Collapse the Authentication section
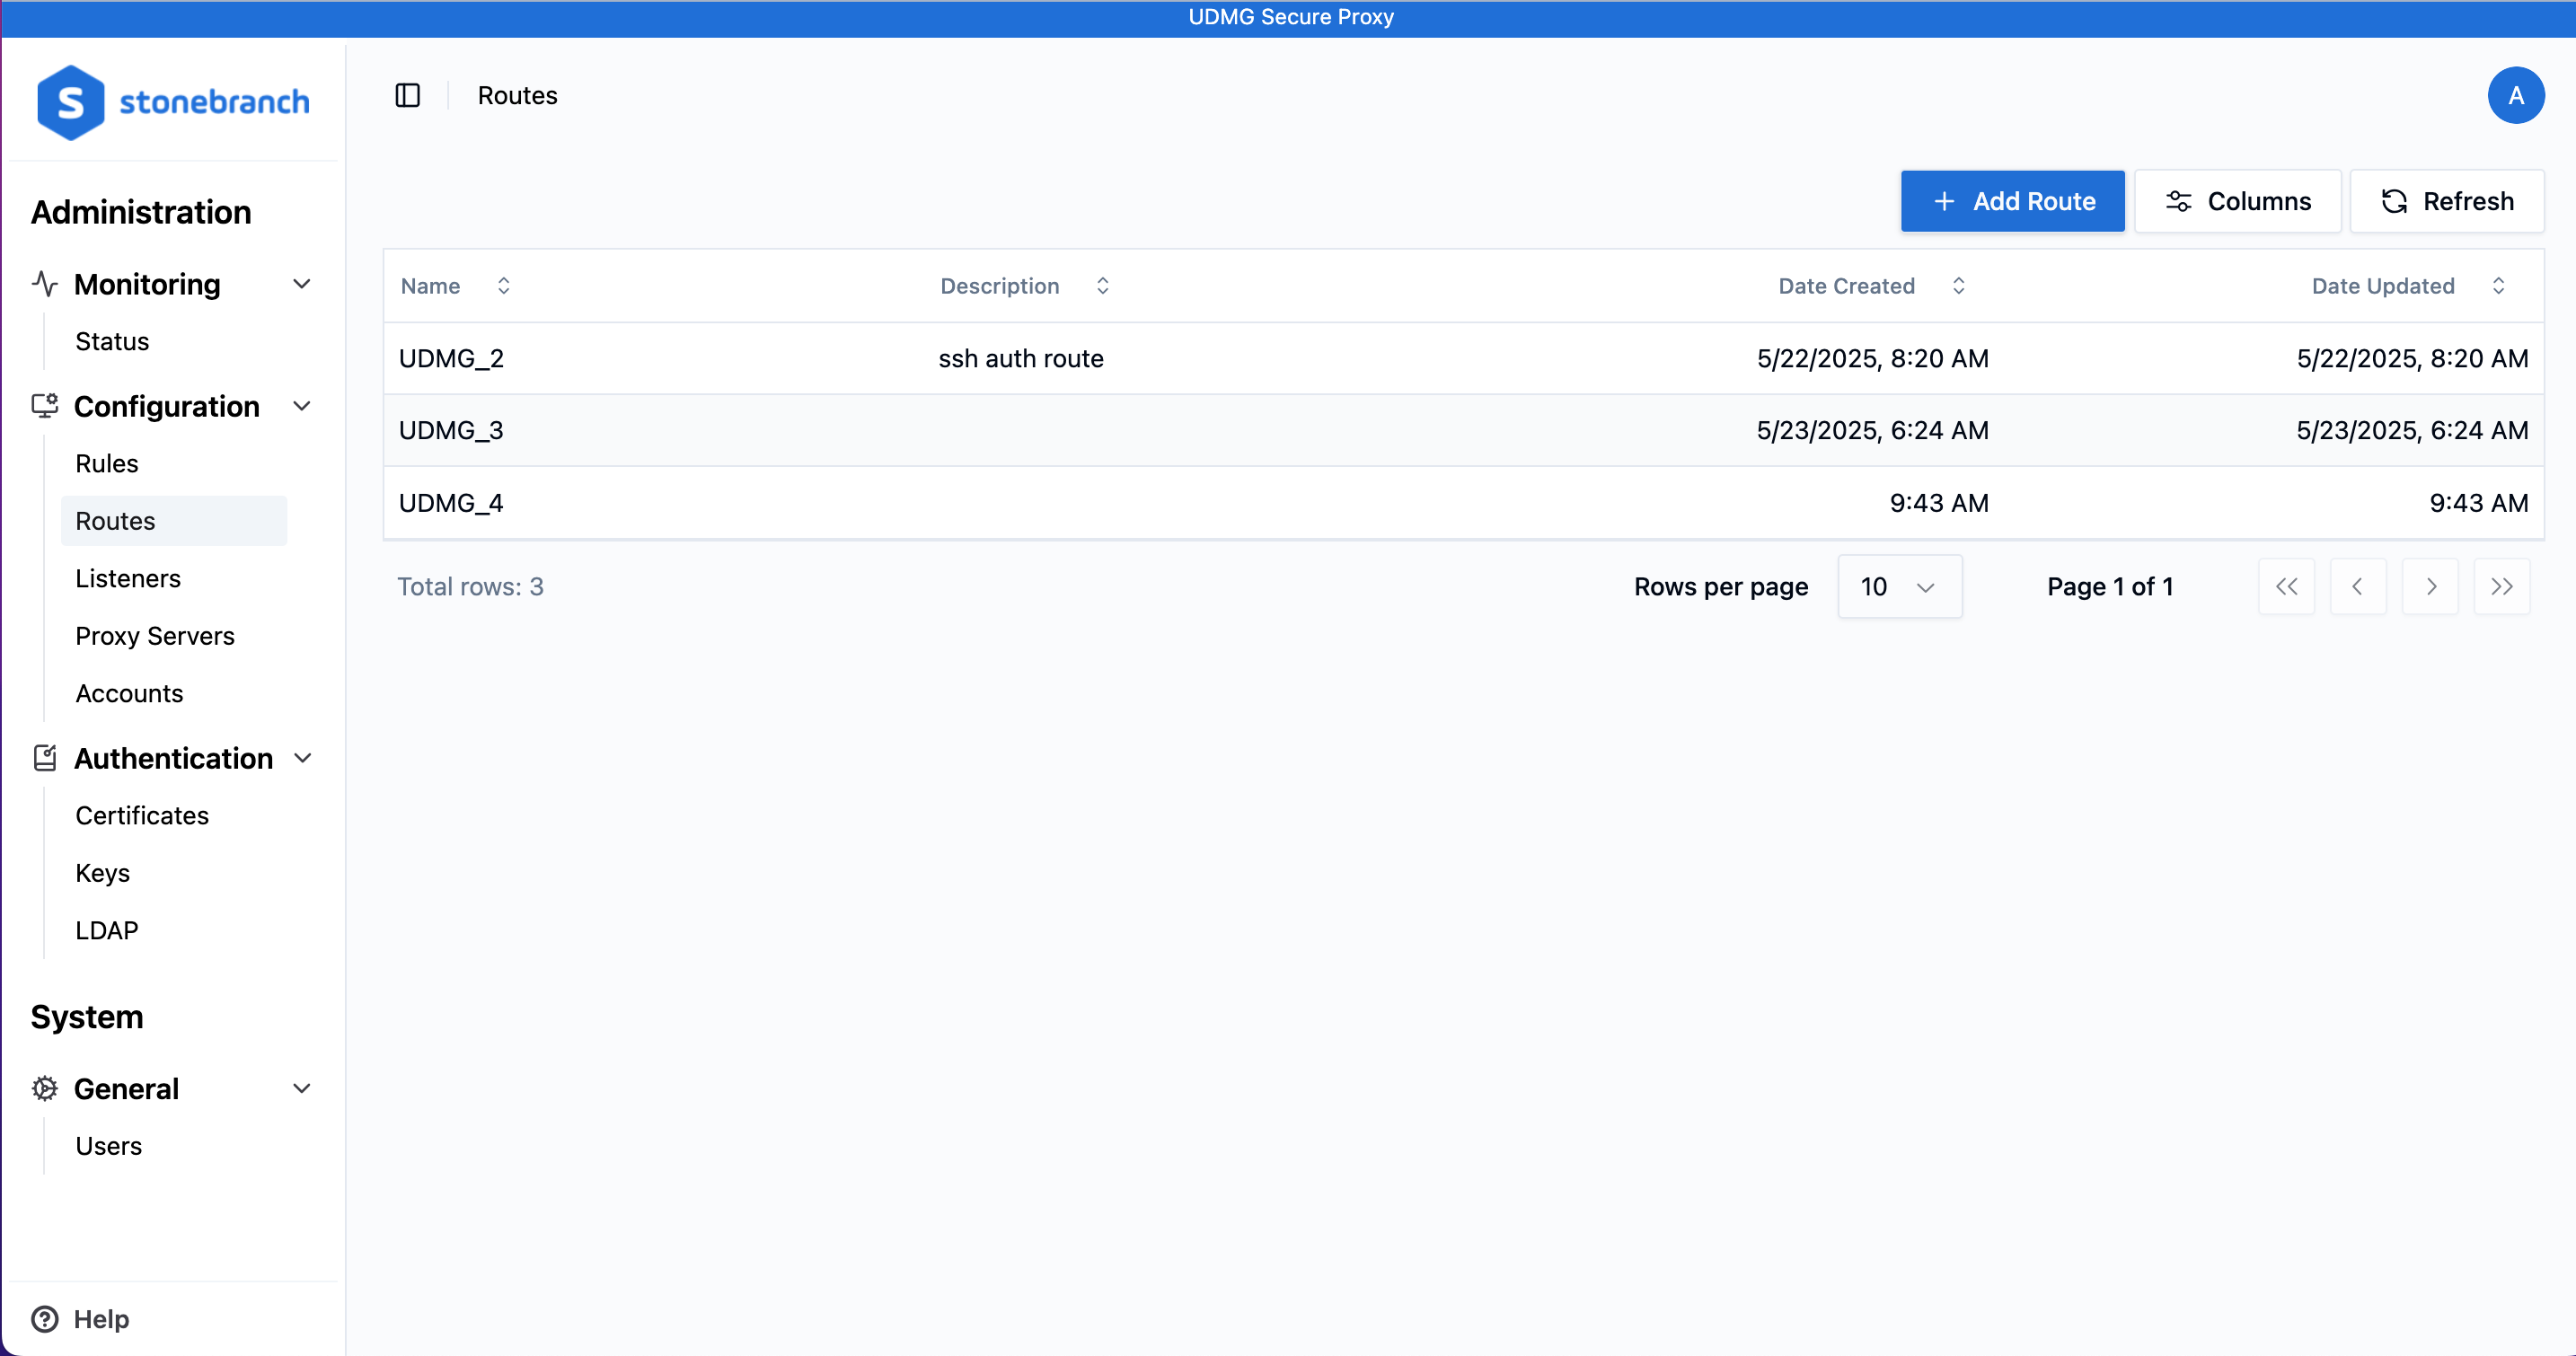2576x1356 pixels. 301,758
